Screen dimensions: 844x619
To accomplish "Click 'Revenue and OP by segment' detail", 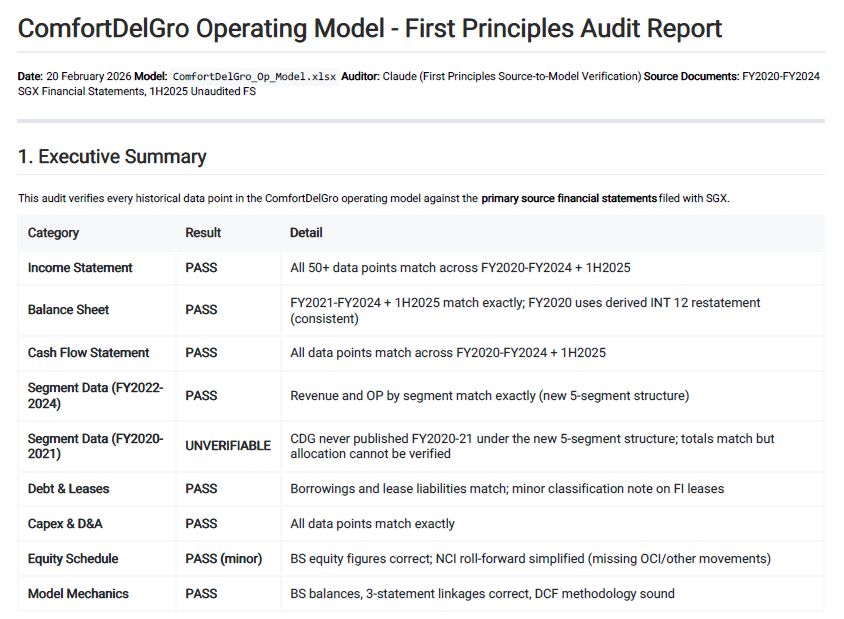I will [489, 396].
